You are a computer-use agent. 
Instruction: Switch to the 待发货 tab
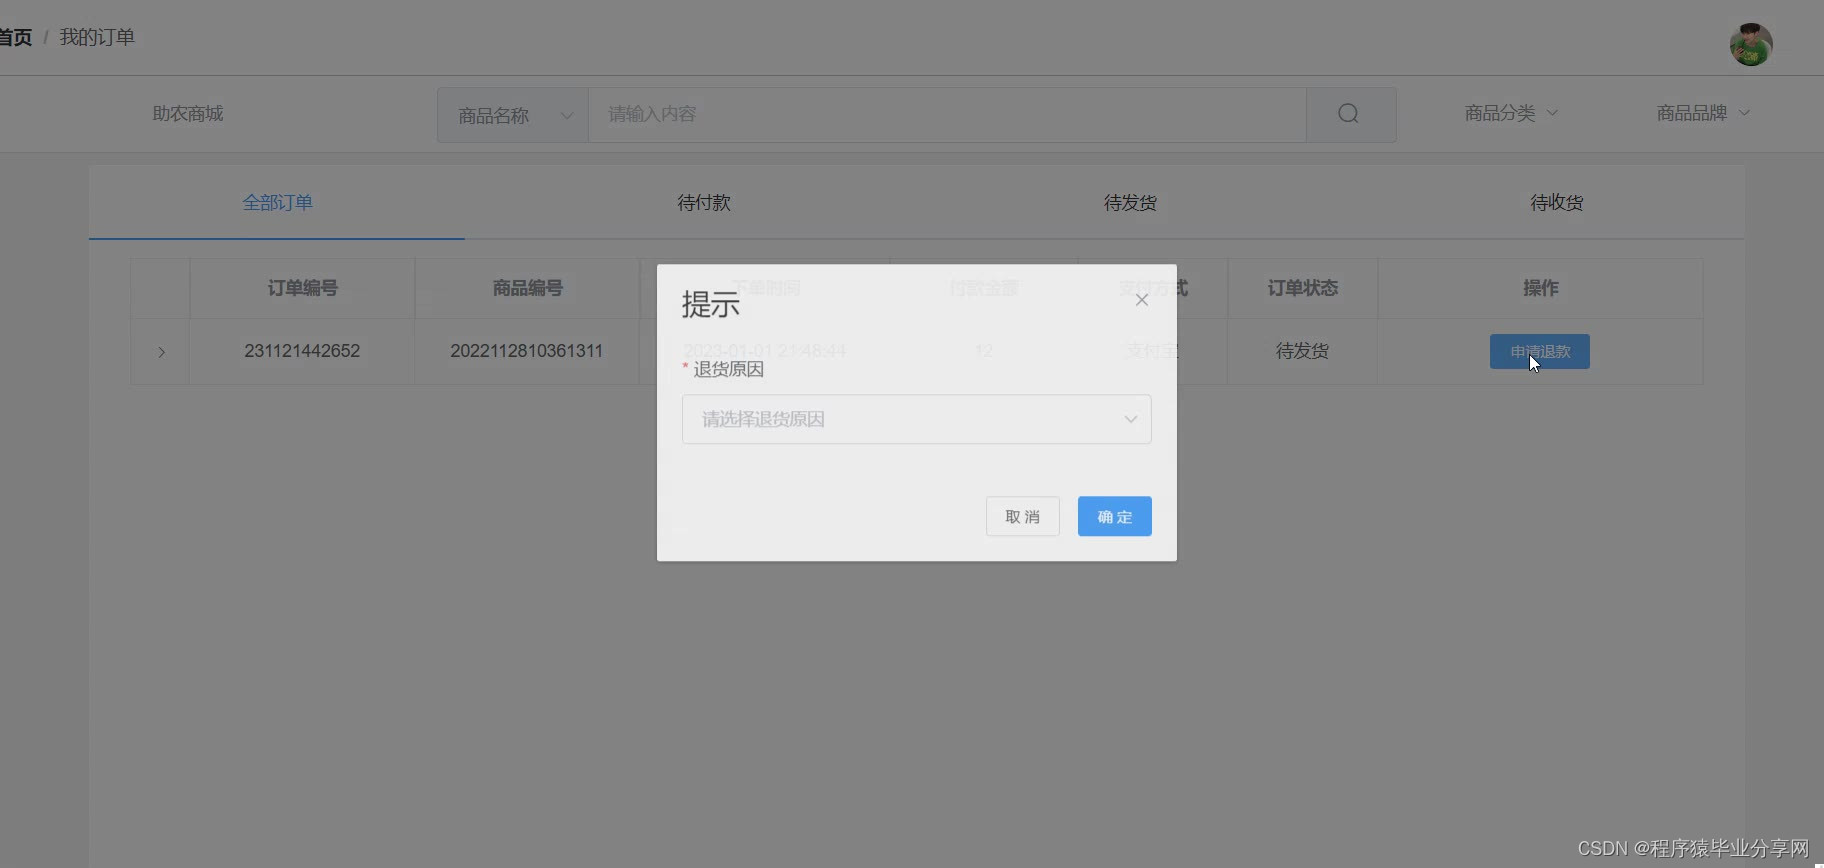coord(1130,203)
